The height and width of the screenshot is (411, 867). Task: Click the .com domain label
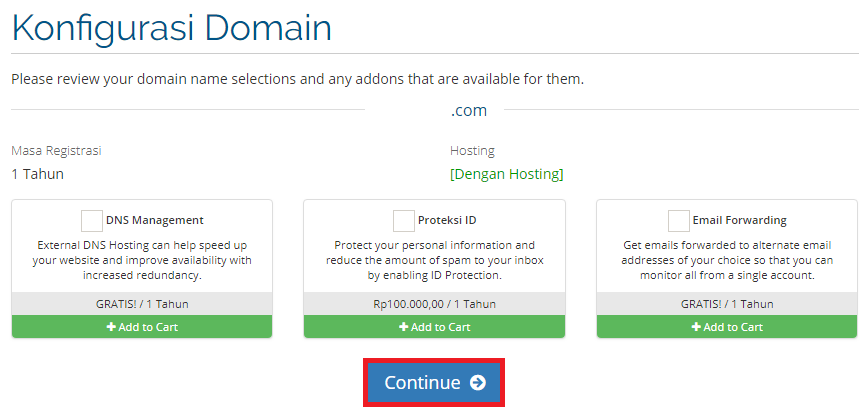coord(468,110)
